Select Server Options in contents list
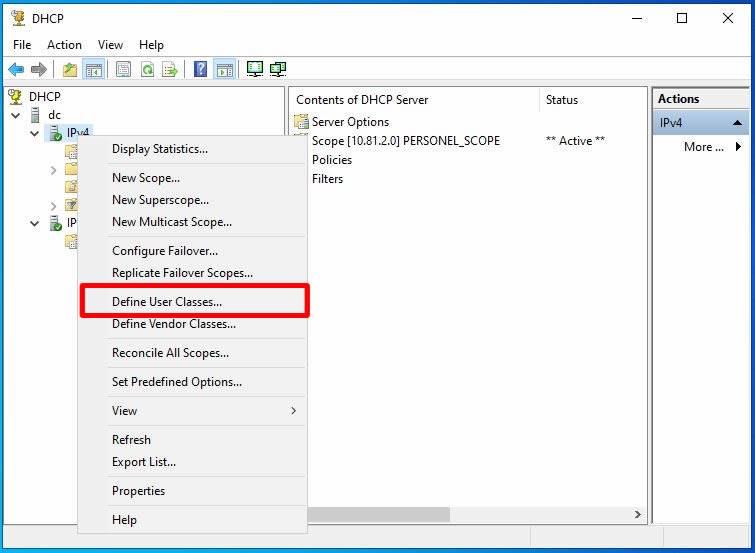This screenshot has height=553, width=755. pyautogui.click(x=350, y=122)
